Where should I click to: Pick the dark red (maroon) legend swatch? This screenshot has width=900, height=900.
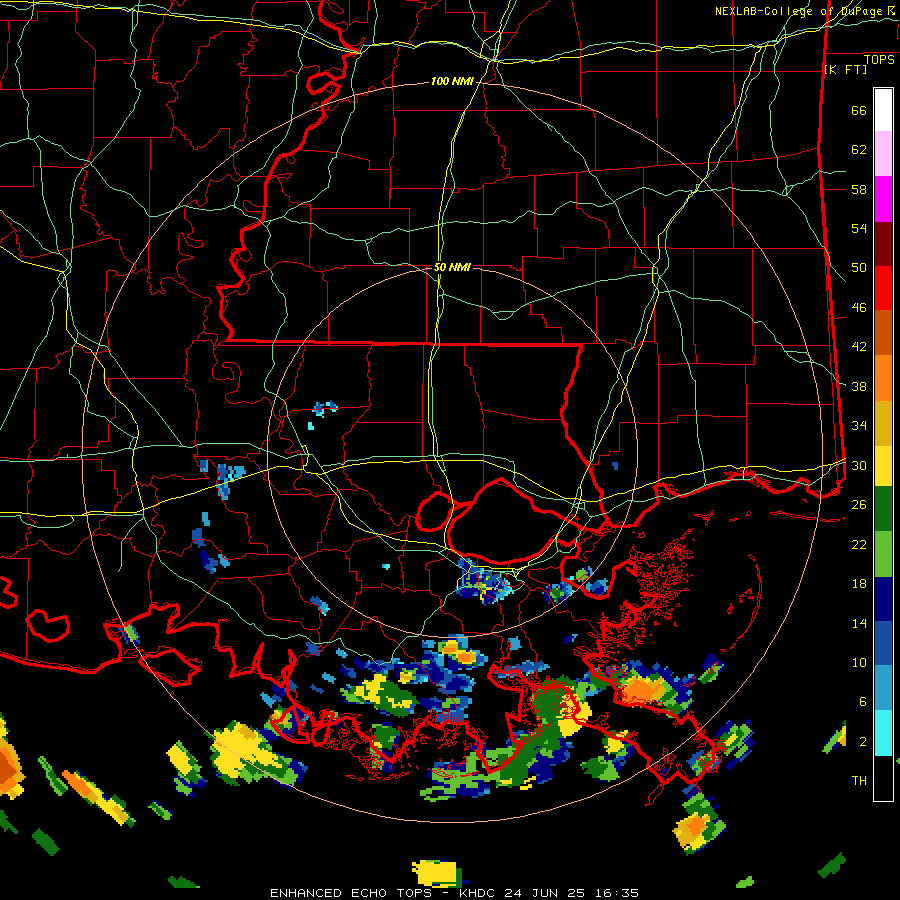pyautogui.click(x=883, y=244)
